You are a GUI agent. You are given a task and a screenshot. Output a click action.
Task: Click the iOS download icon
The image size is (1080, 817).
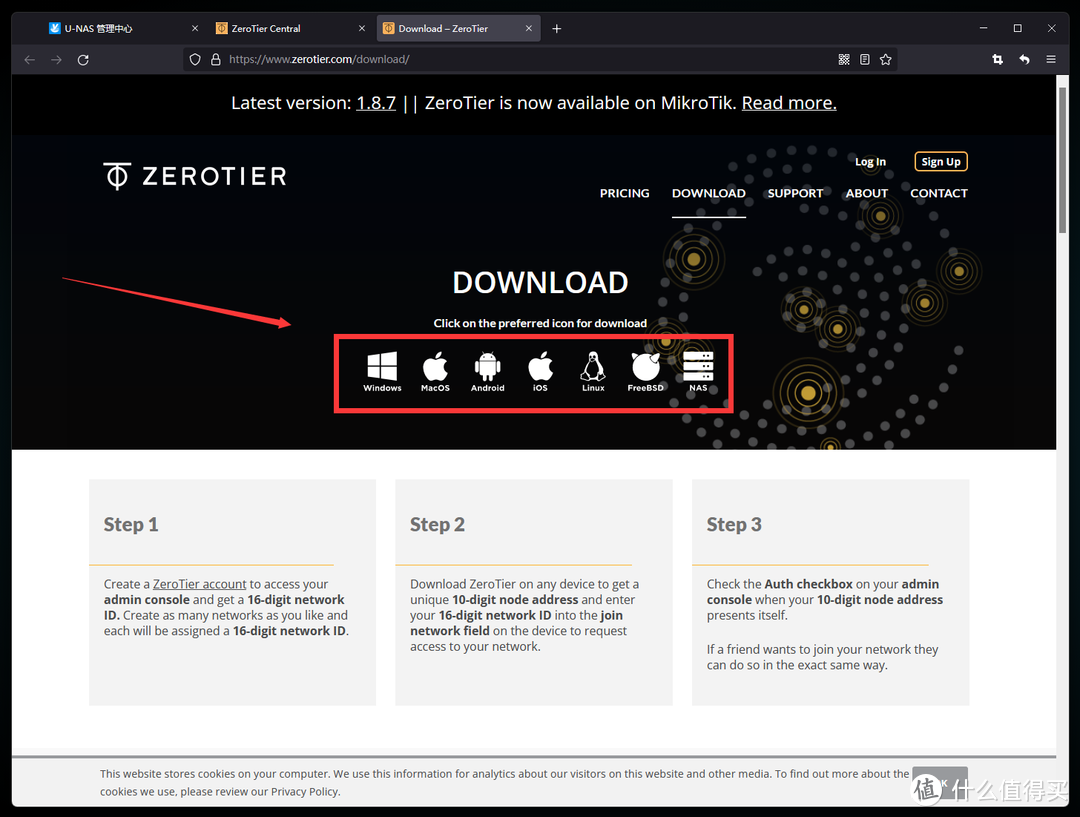tap(540, 370)
